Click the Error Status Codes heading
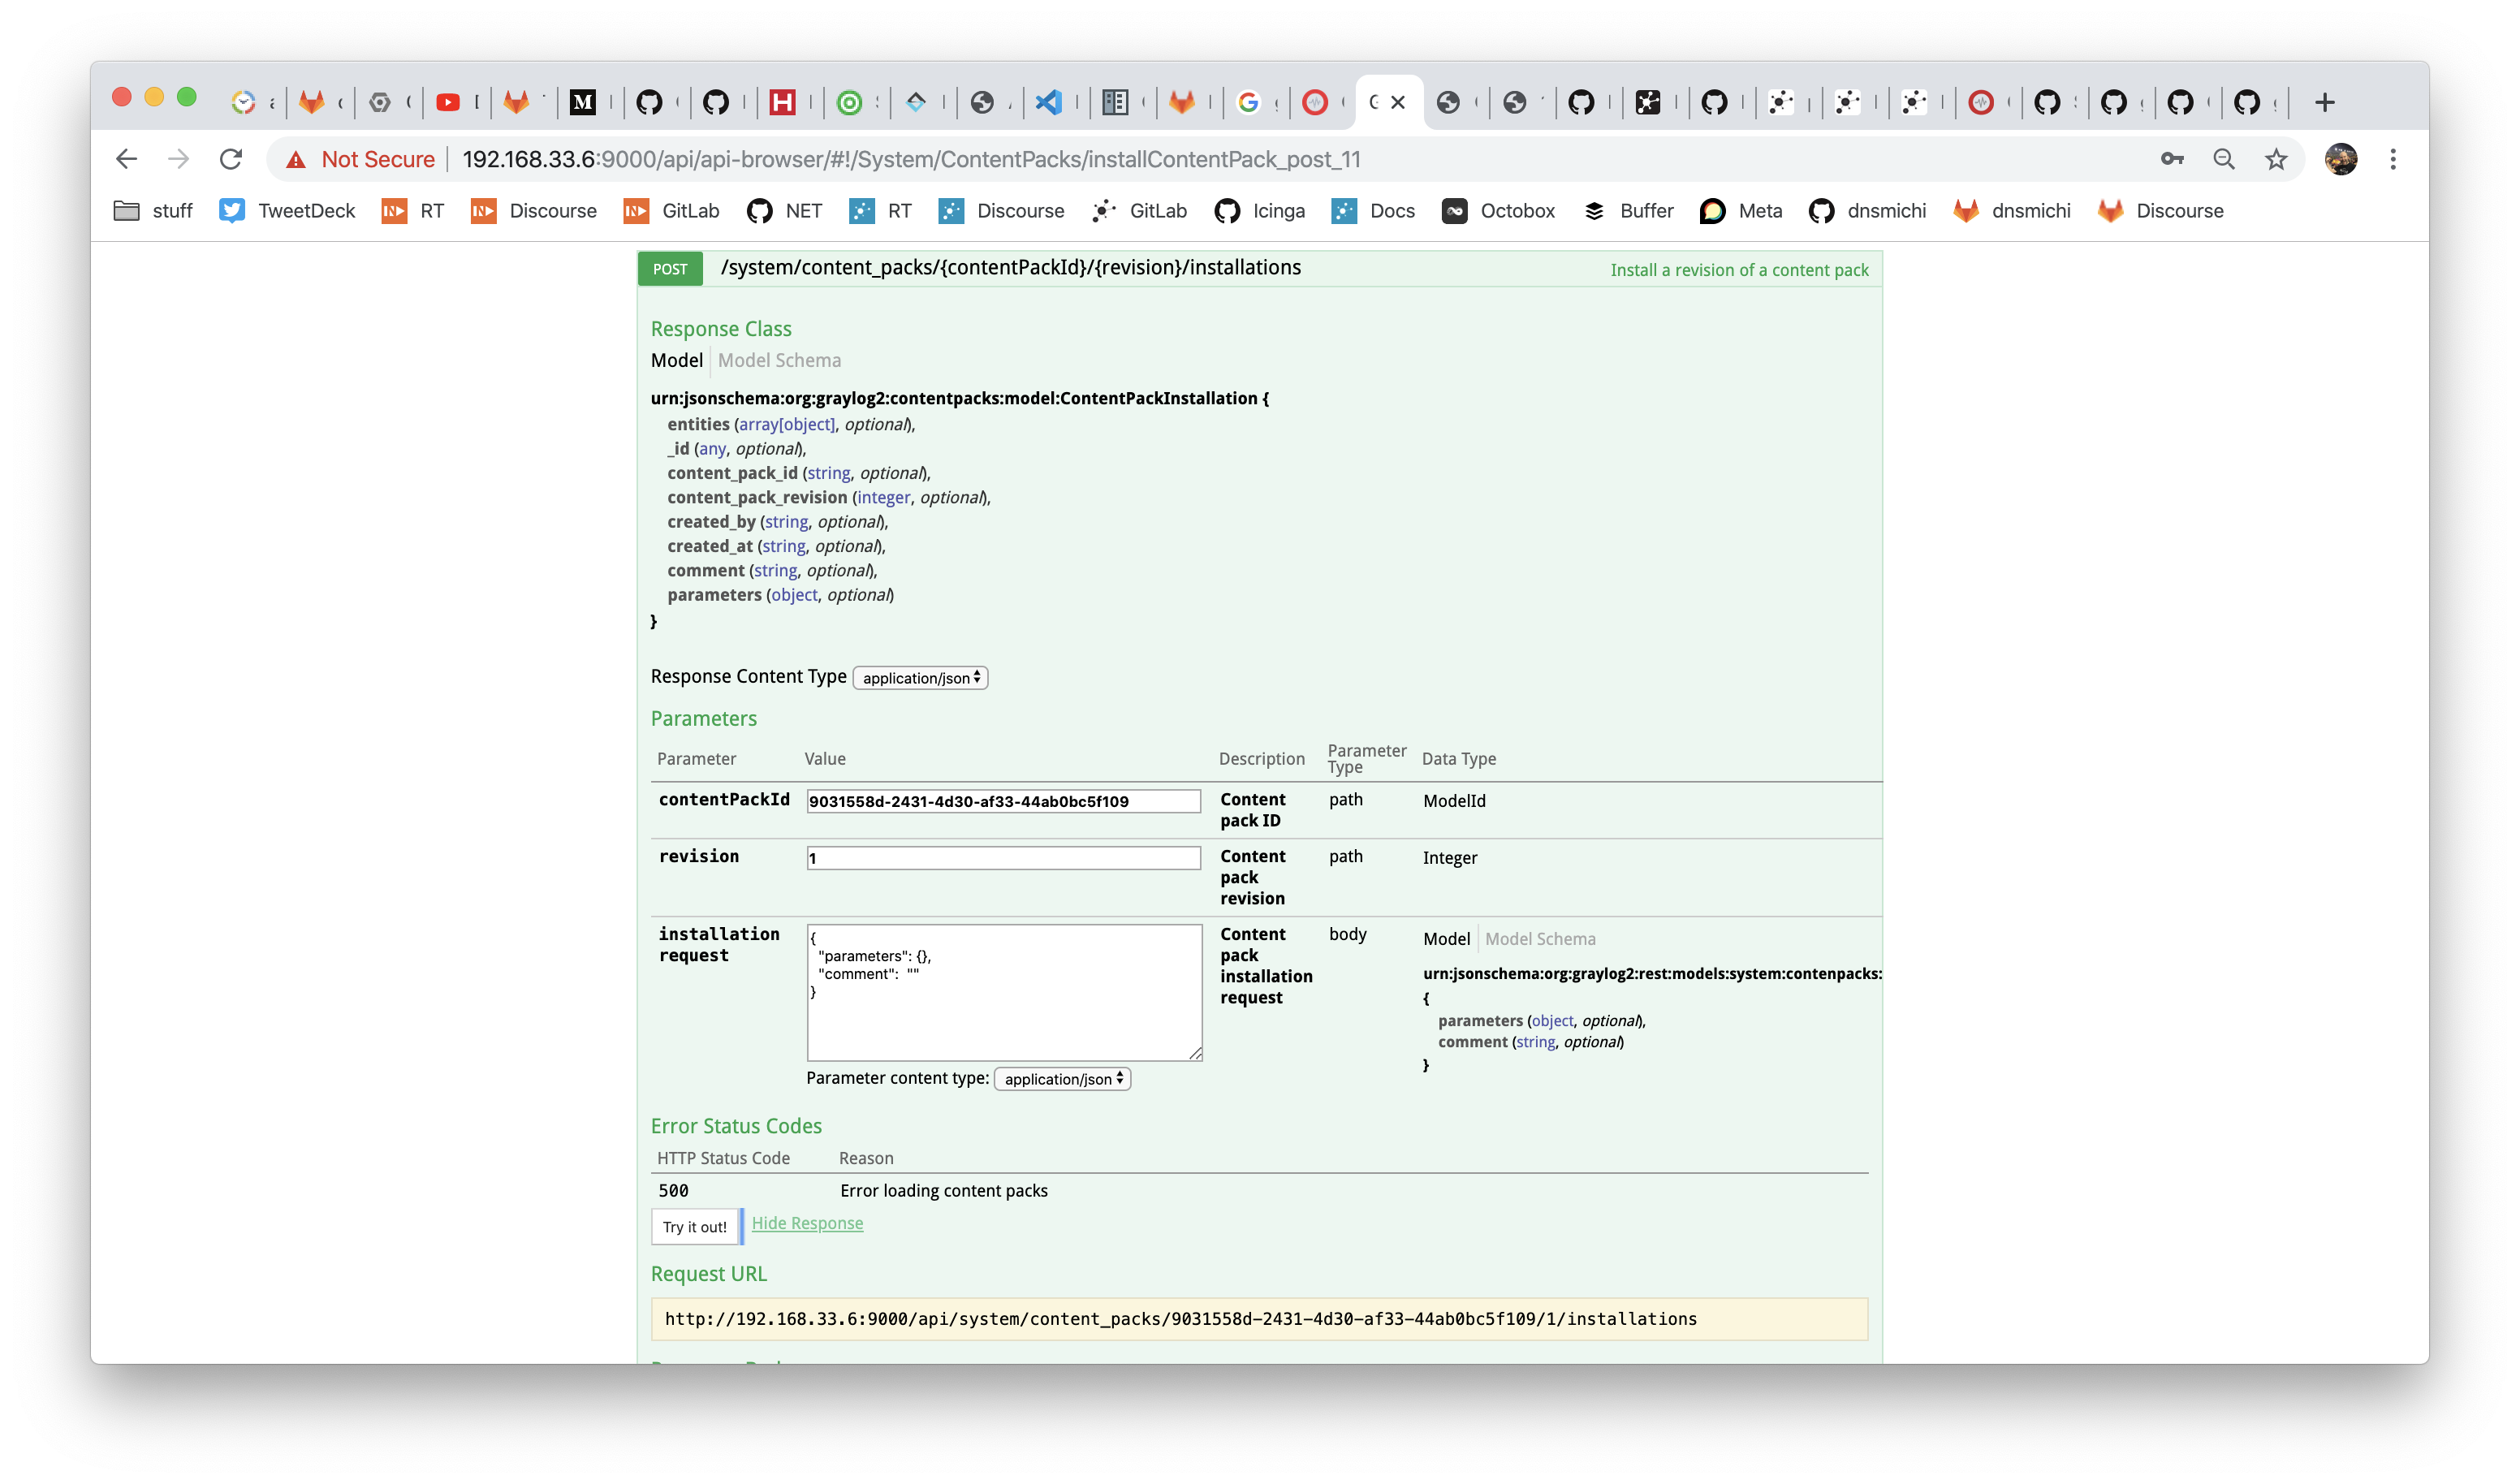 (x=736, y=1126)
